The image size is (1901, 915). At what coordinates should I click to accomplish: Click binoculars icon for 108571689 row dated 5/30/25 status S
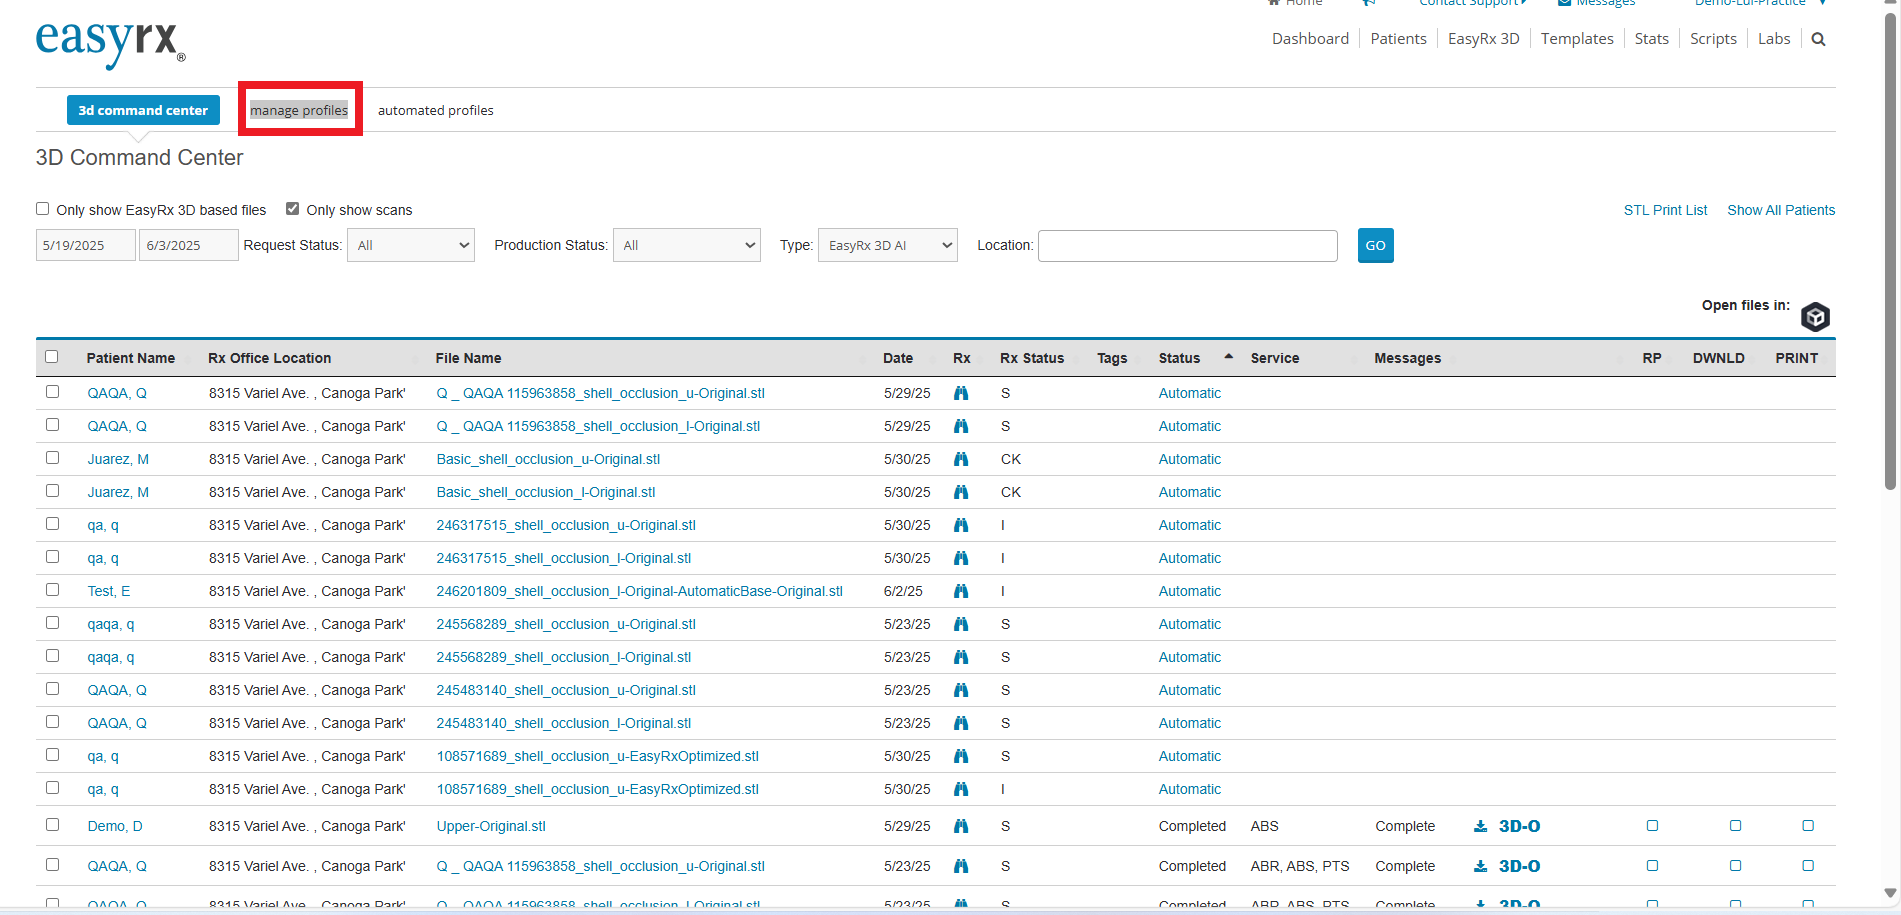point(961,756)
